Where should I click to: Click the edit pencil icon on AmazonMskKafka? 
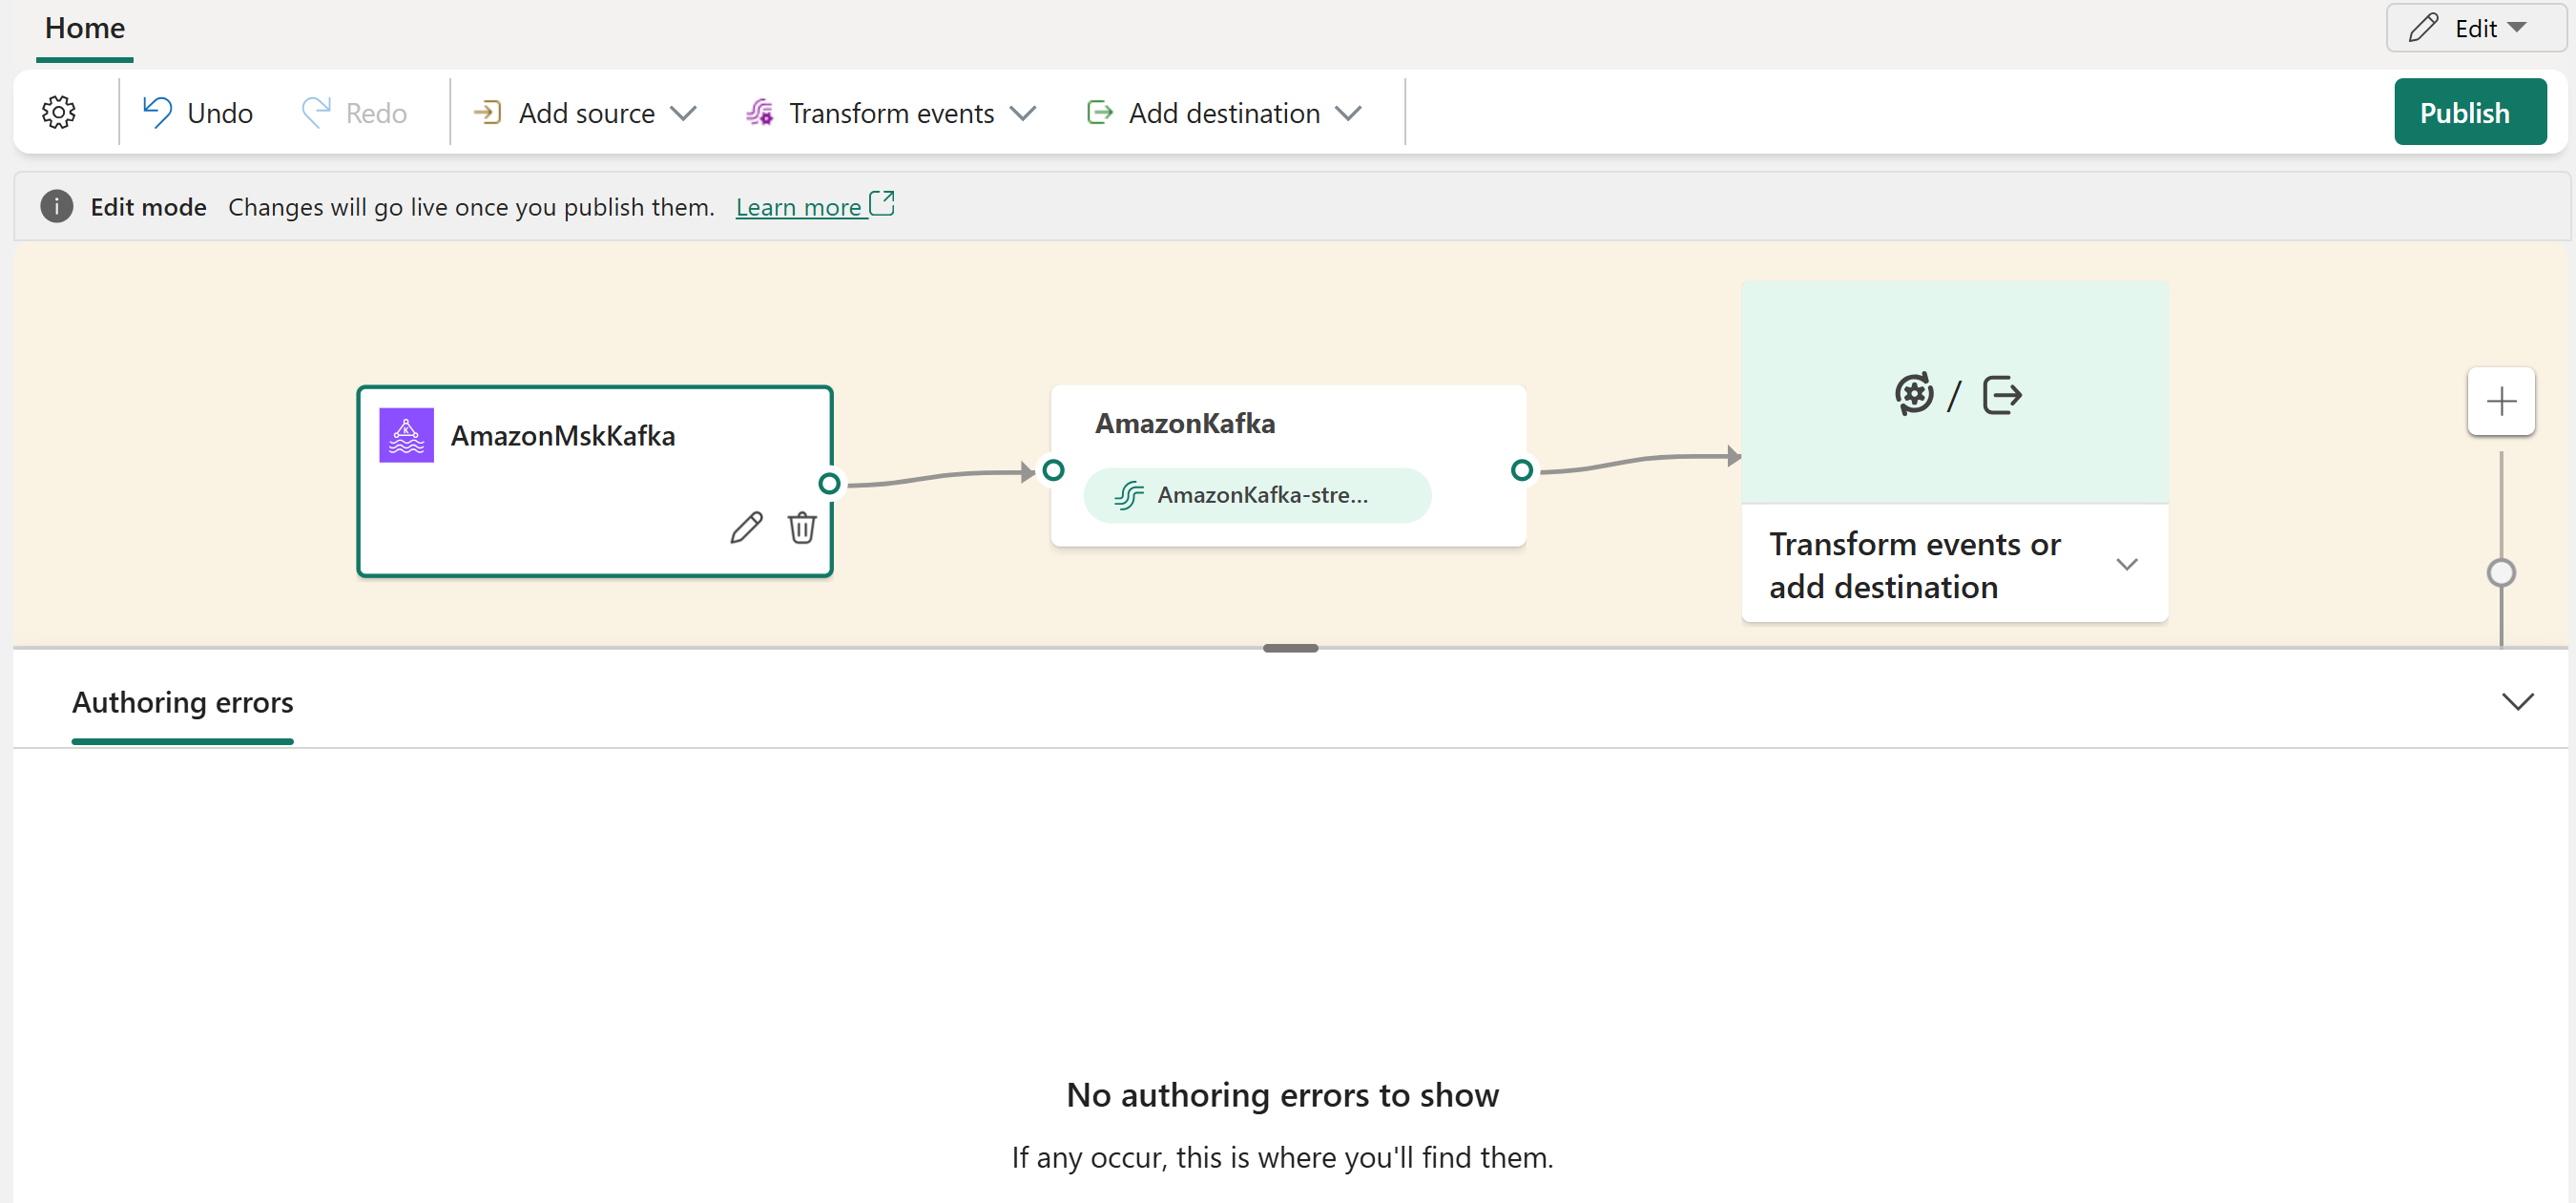[x=744, y=529]
